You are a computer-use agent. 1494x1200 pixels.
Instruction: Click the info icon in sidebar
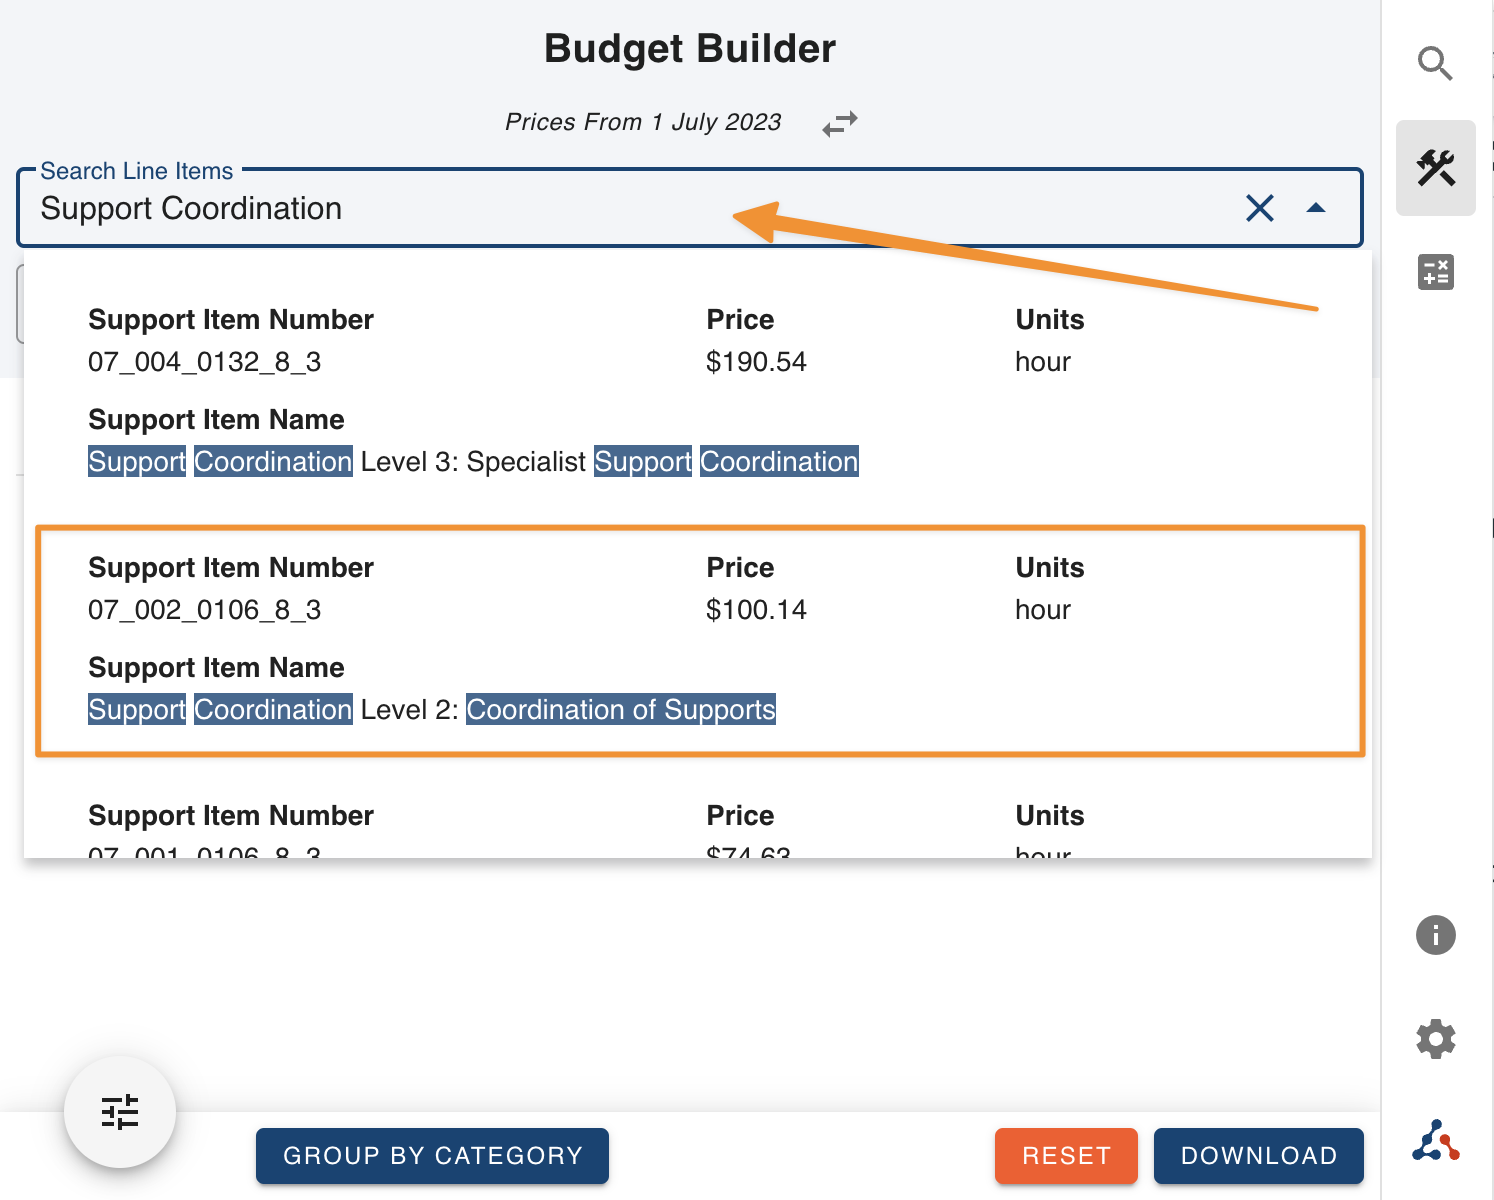1435,935
